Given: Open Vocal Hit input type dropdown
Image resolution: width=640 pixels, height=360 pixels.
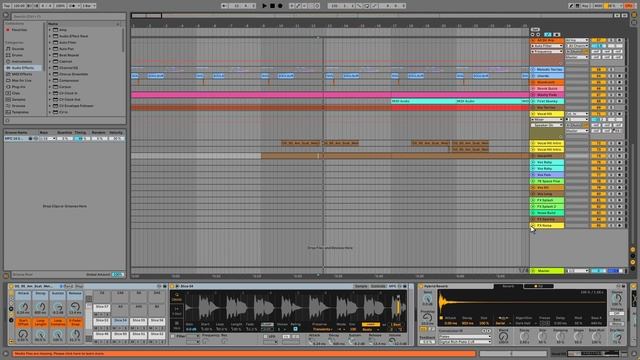Looking at the screenshot, I should pos(577,114).
